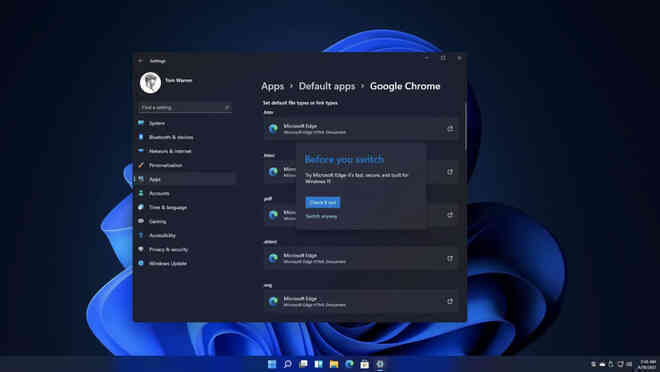Choose Switch anyway in the popup
Viewport: 660px width, 372px height.
(321, 216)
